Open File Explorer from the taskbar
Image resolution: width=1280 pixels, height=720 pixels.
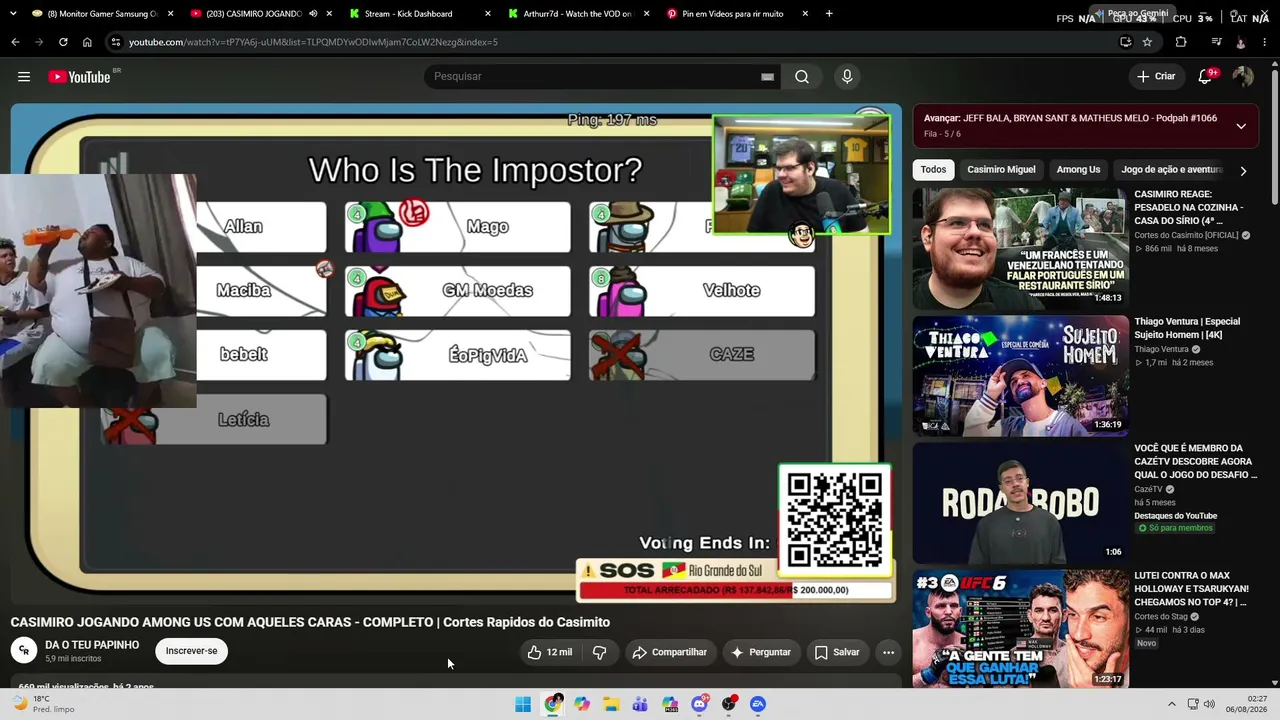coord(611,704)
